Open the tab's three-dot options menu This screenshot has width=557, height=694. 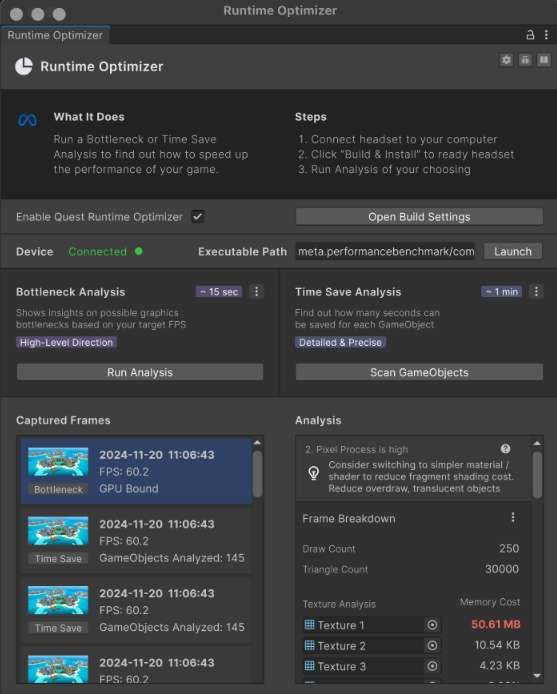(x=546, y=35)
